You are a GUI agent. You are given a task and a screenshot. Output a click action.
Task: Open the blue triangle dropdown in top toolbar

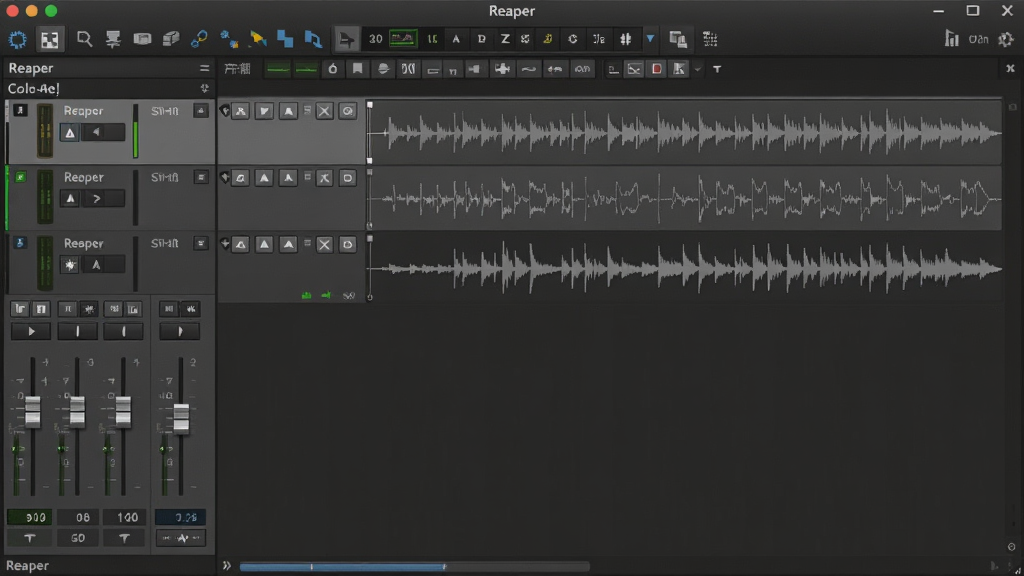(650, 39)
